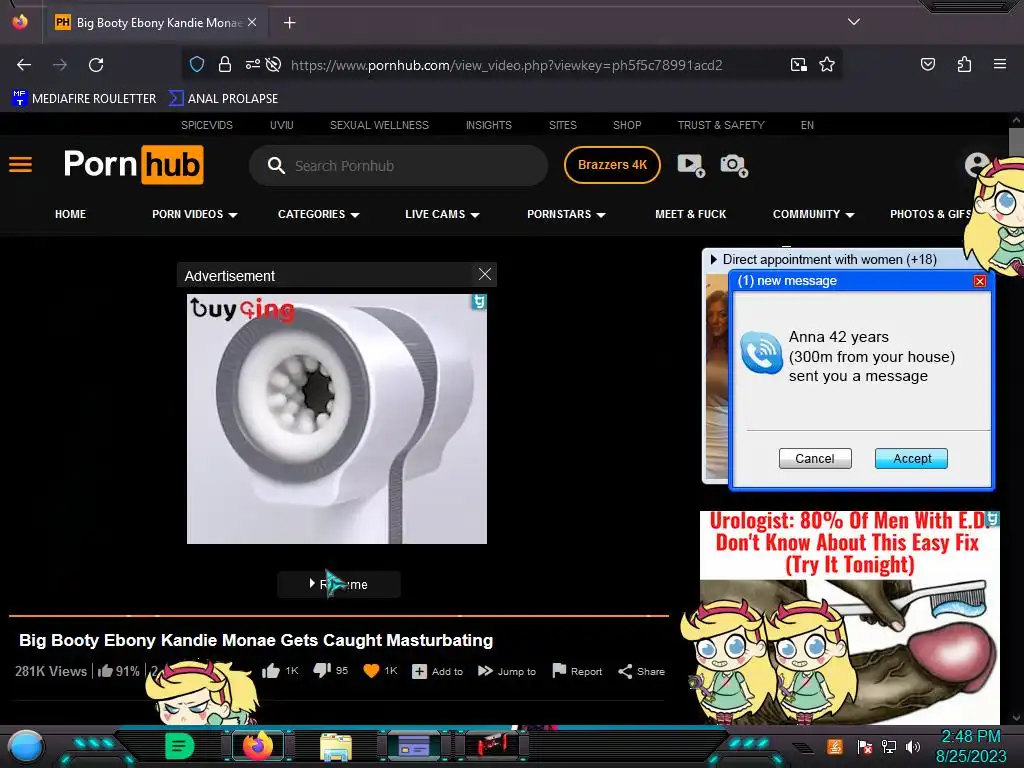Click the Brazzers 4K button

[612, 165]
